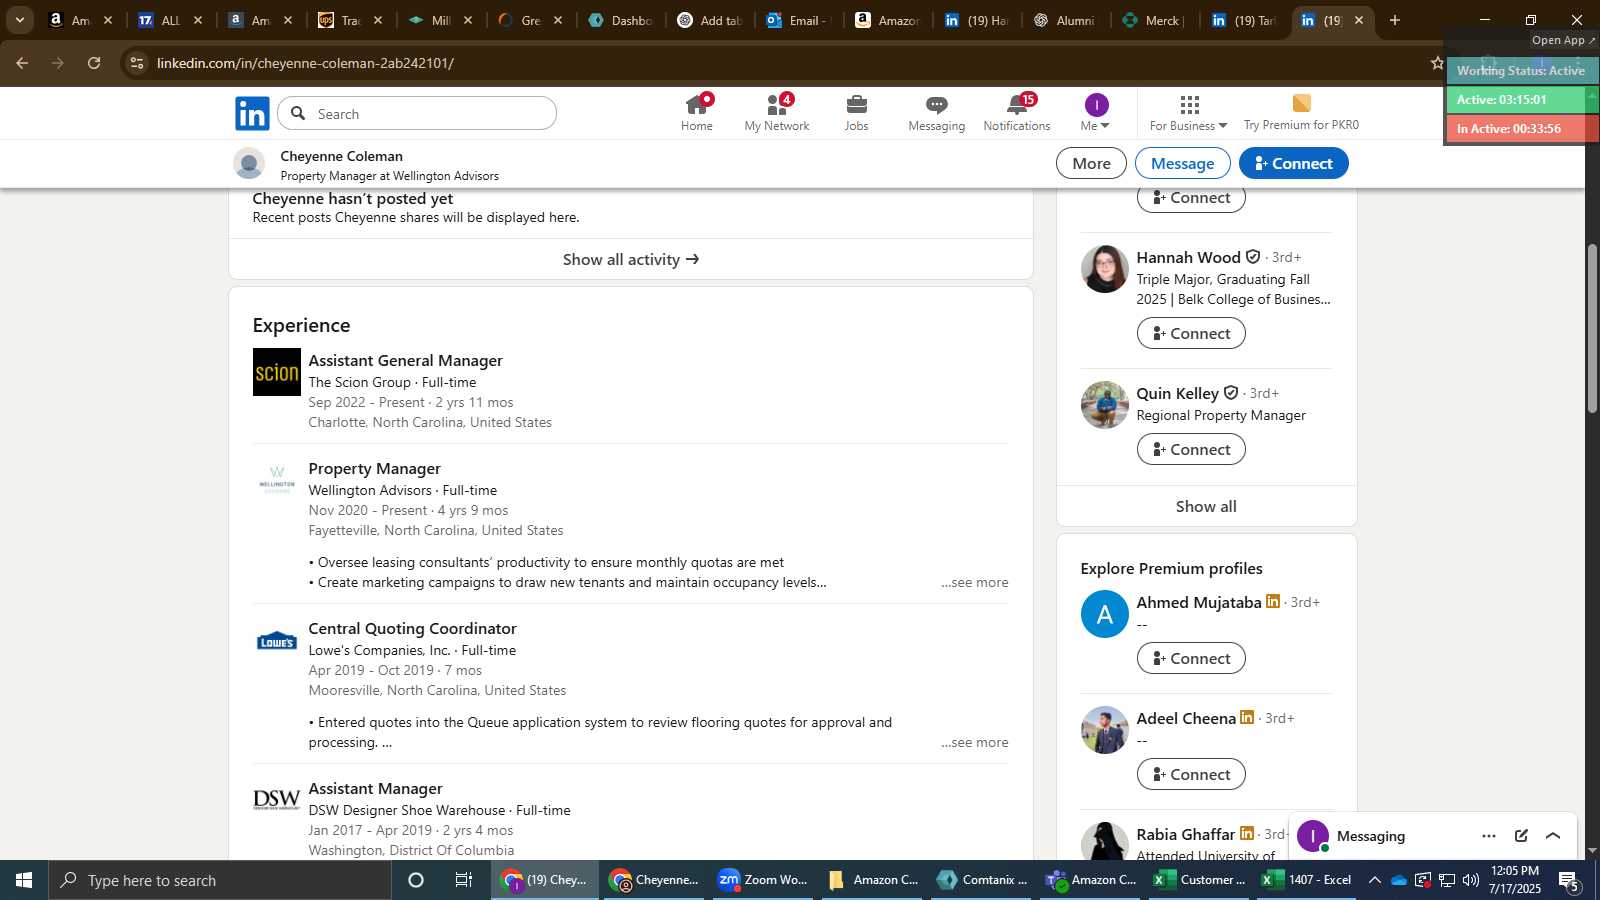Switch to the Dashboard tab
The width and height of the screenshot is (1600, 900).
click(x=621, y=20)
